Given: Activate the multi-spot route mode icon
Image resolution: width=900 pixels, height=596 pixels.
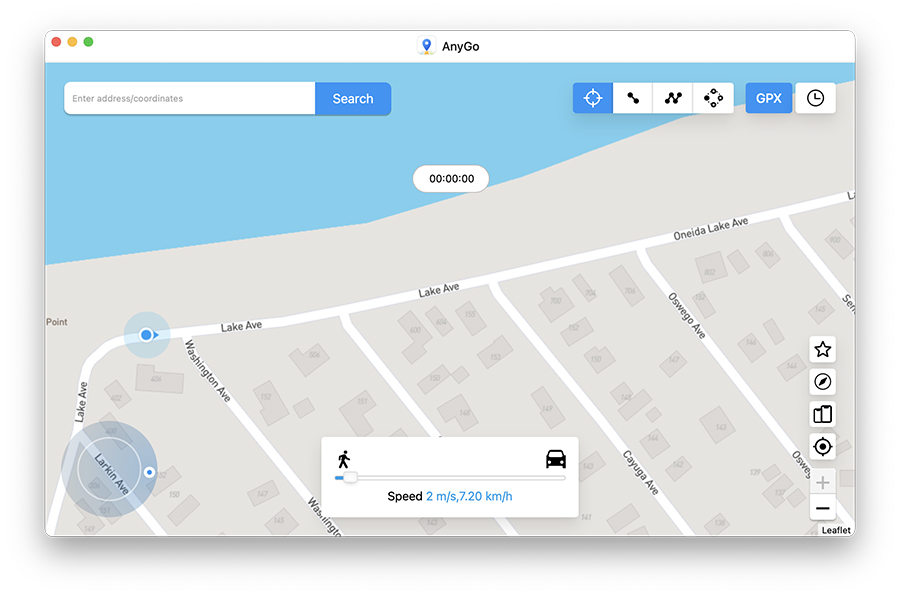Looking at the screenshot, I should 672,97.
